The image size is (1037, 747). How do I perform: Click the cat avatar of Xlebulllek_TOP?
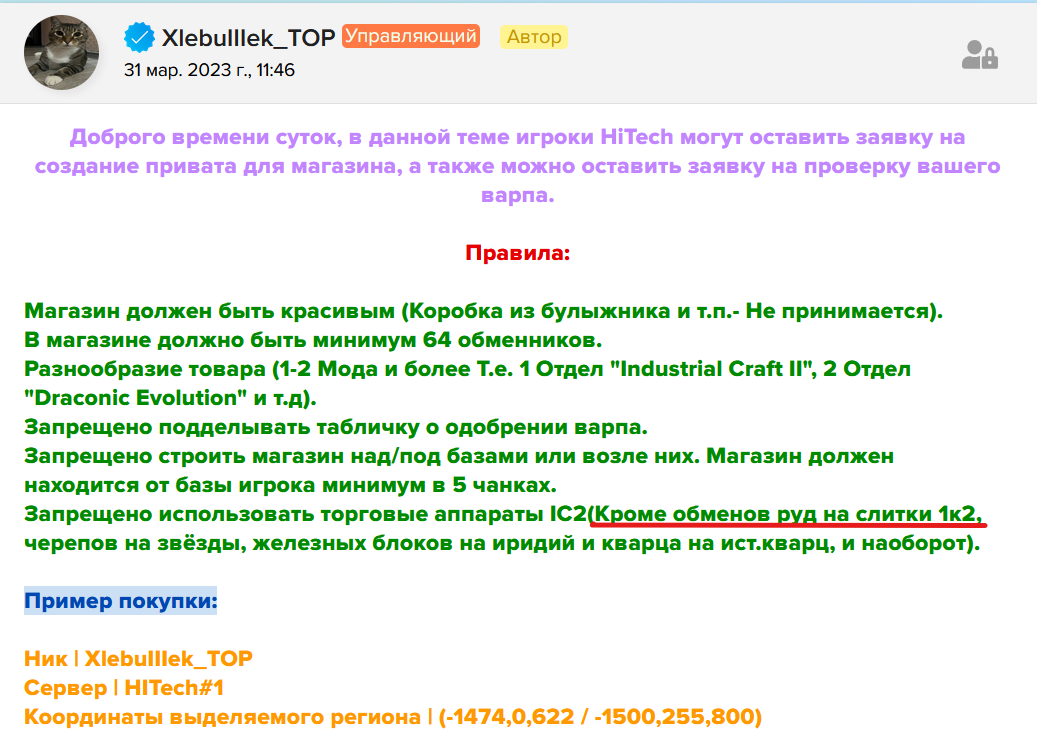(61, 52)
